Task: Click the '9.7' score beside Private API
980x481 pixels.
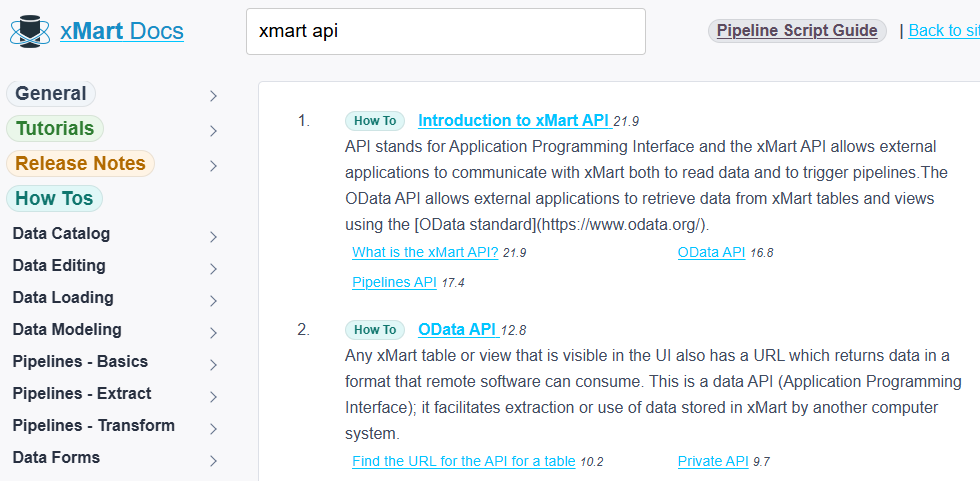Action: [762, 462]
